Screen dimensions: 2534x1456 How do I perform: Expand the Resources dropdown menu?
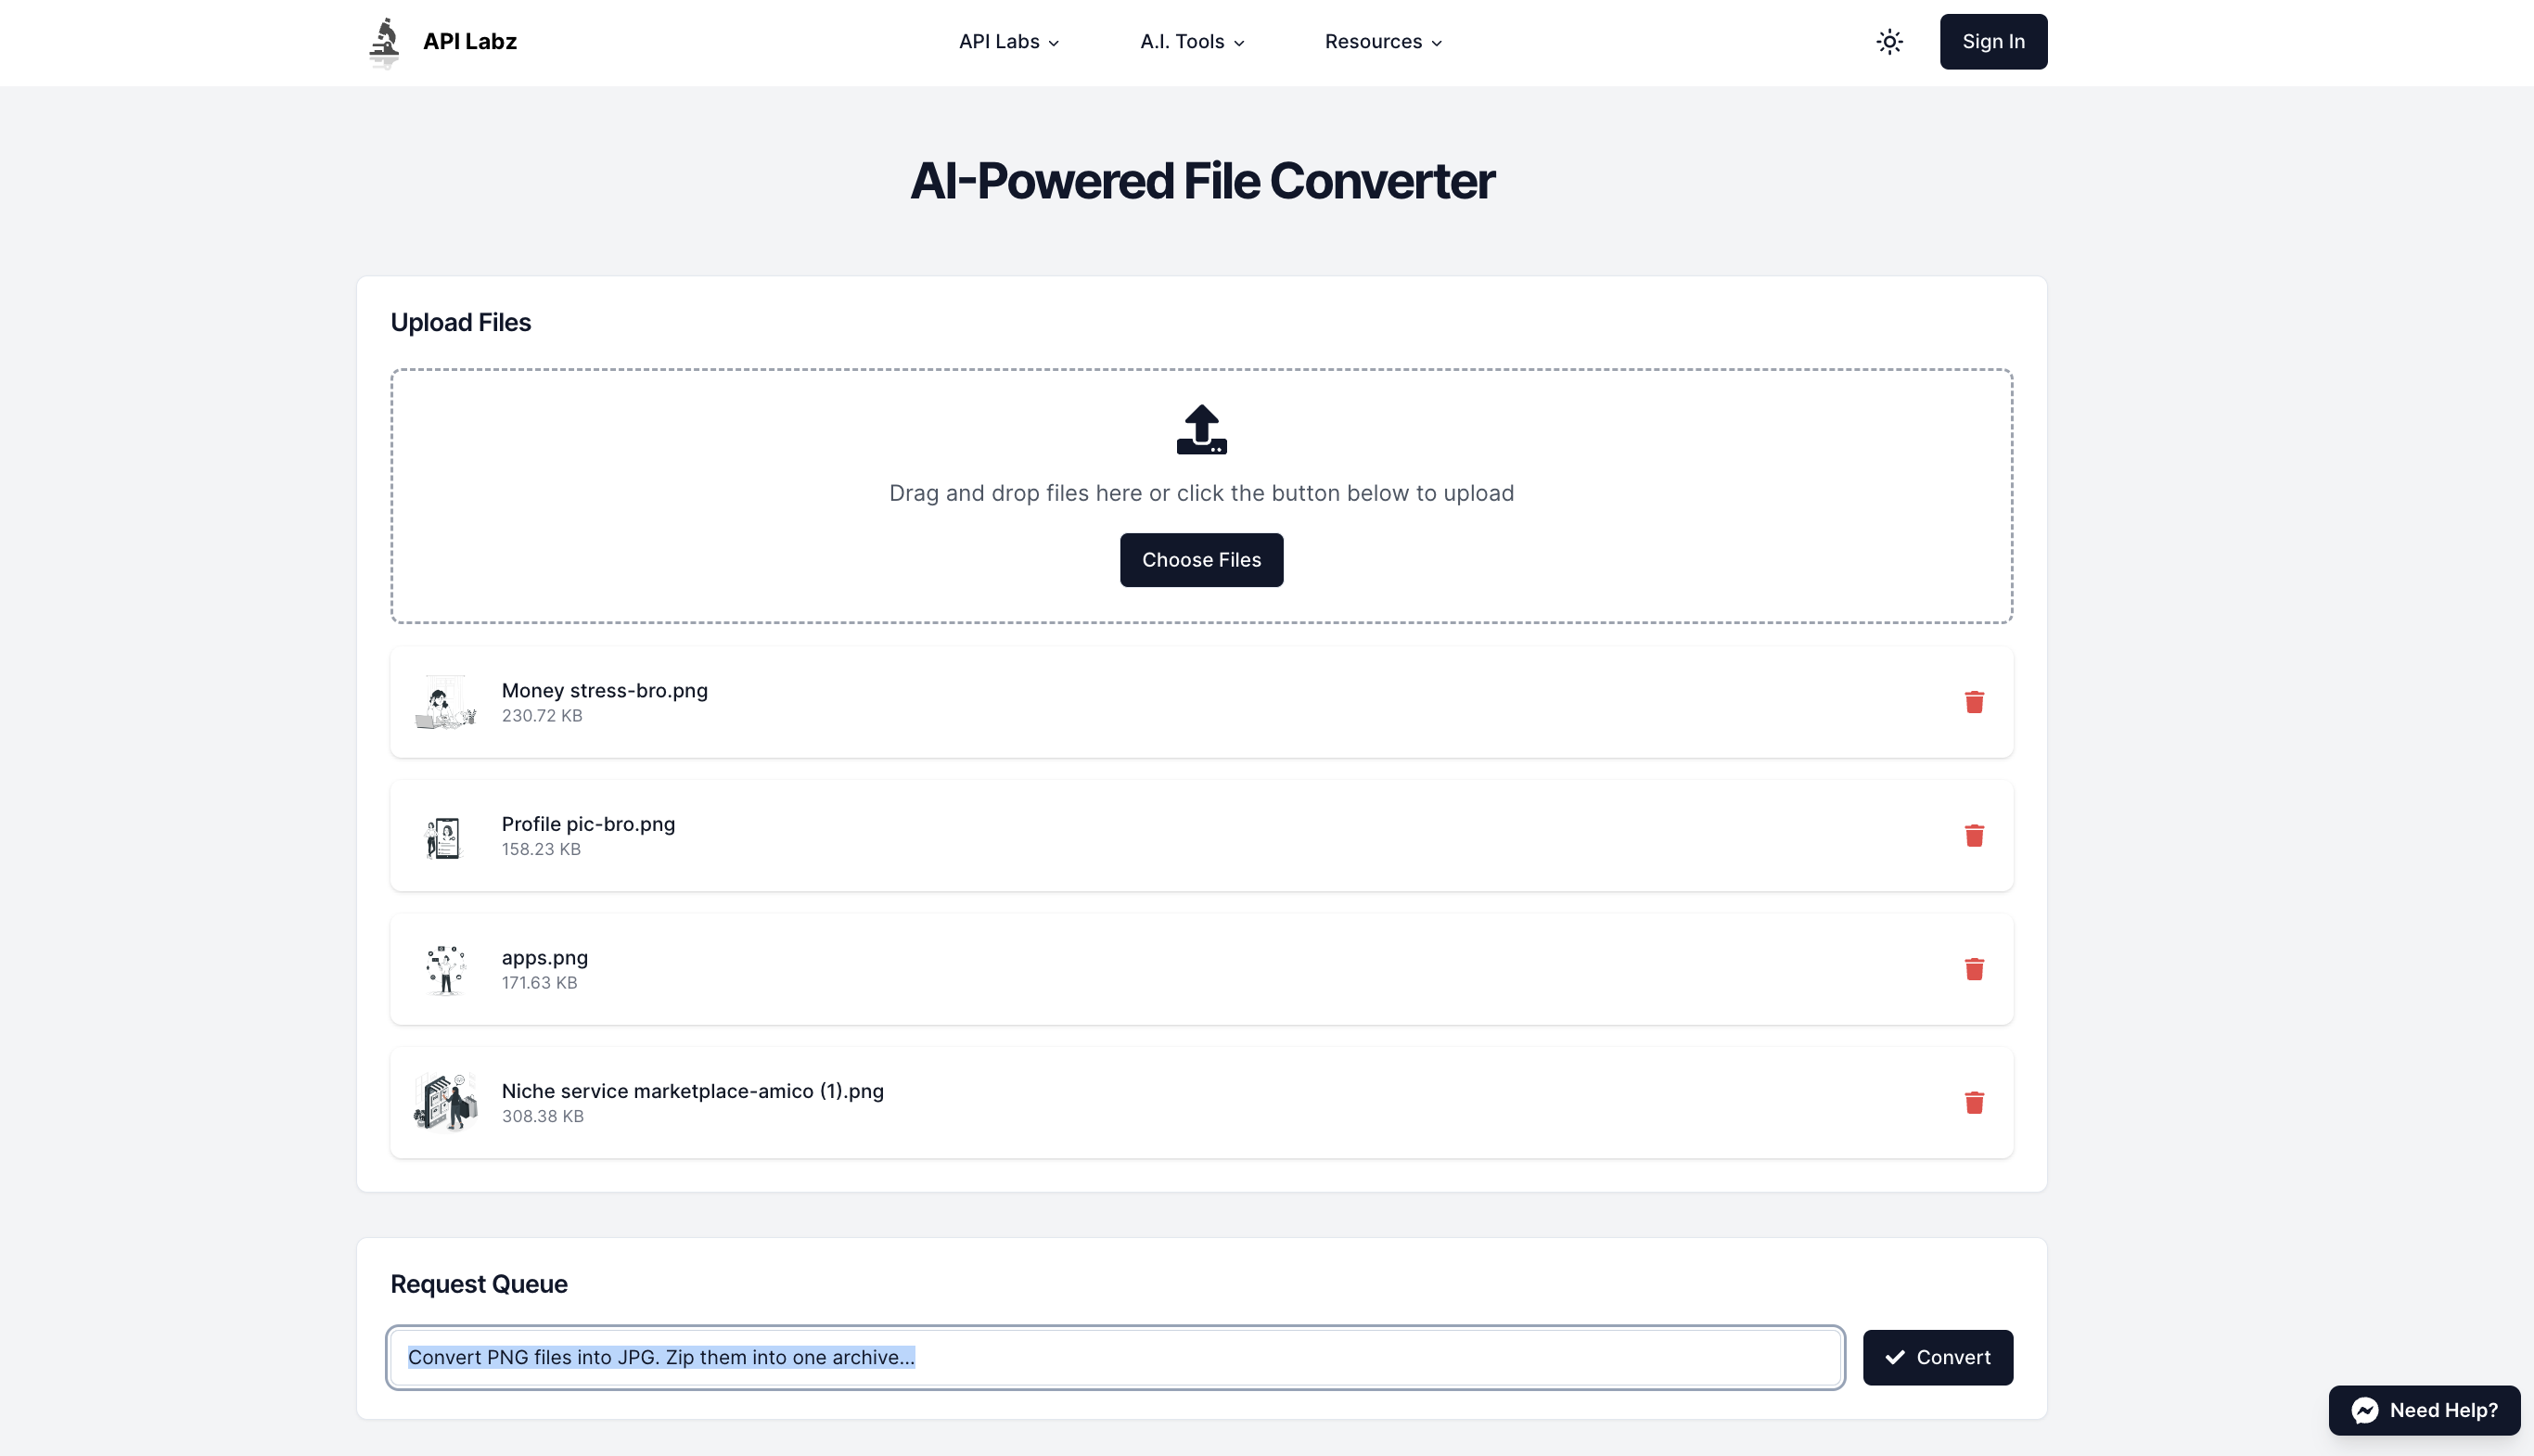click(x=1382, y=41)
